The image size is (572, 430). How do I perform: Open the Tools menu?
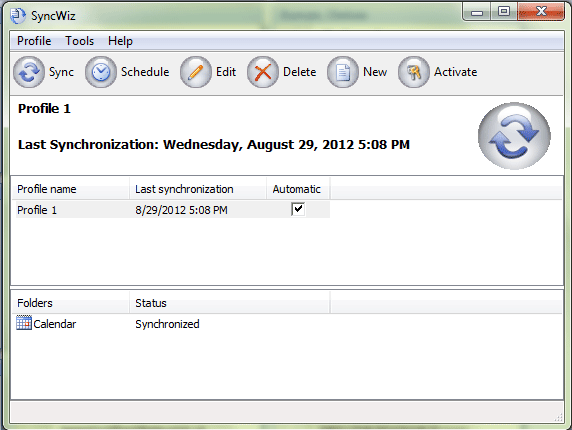[80, 41]
